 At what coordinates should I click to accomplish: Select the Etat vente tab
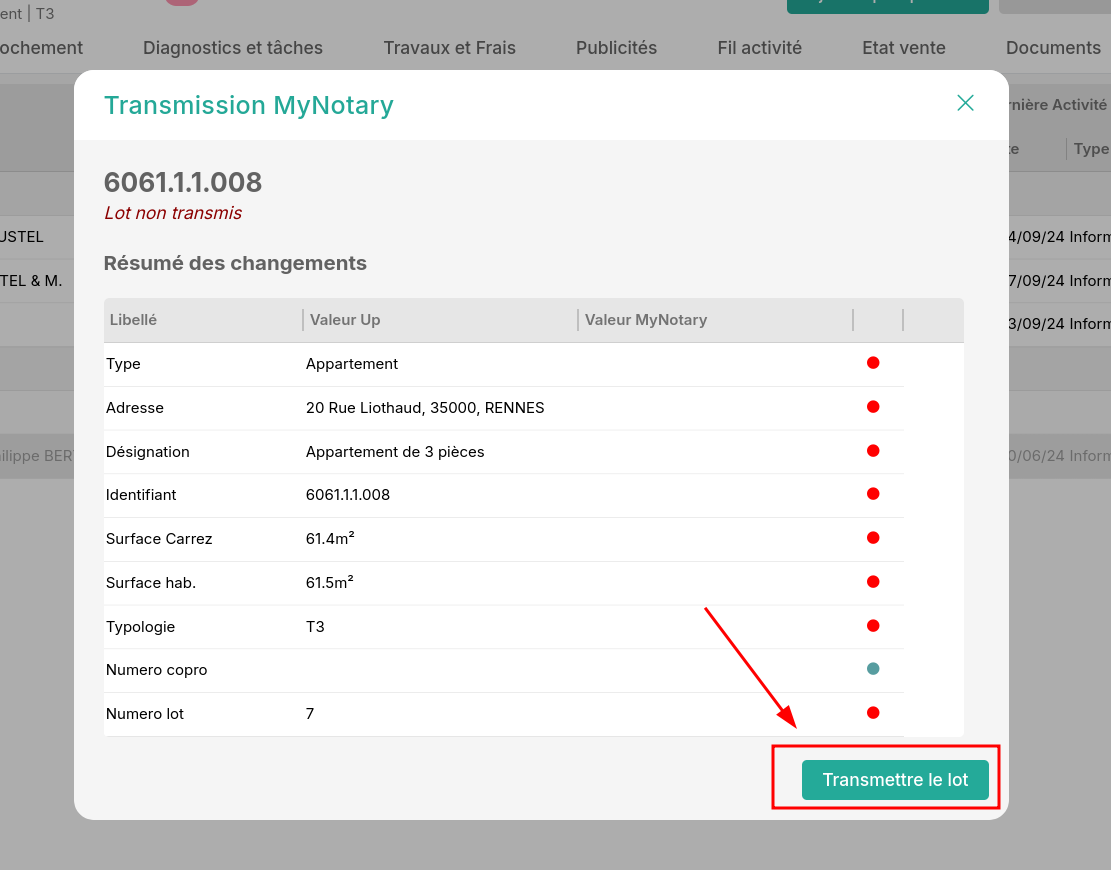[x=903, y=47]
